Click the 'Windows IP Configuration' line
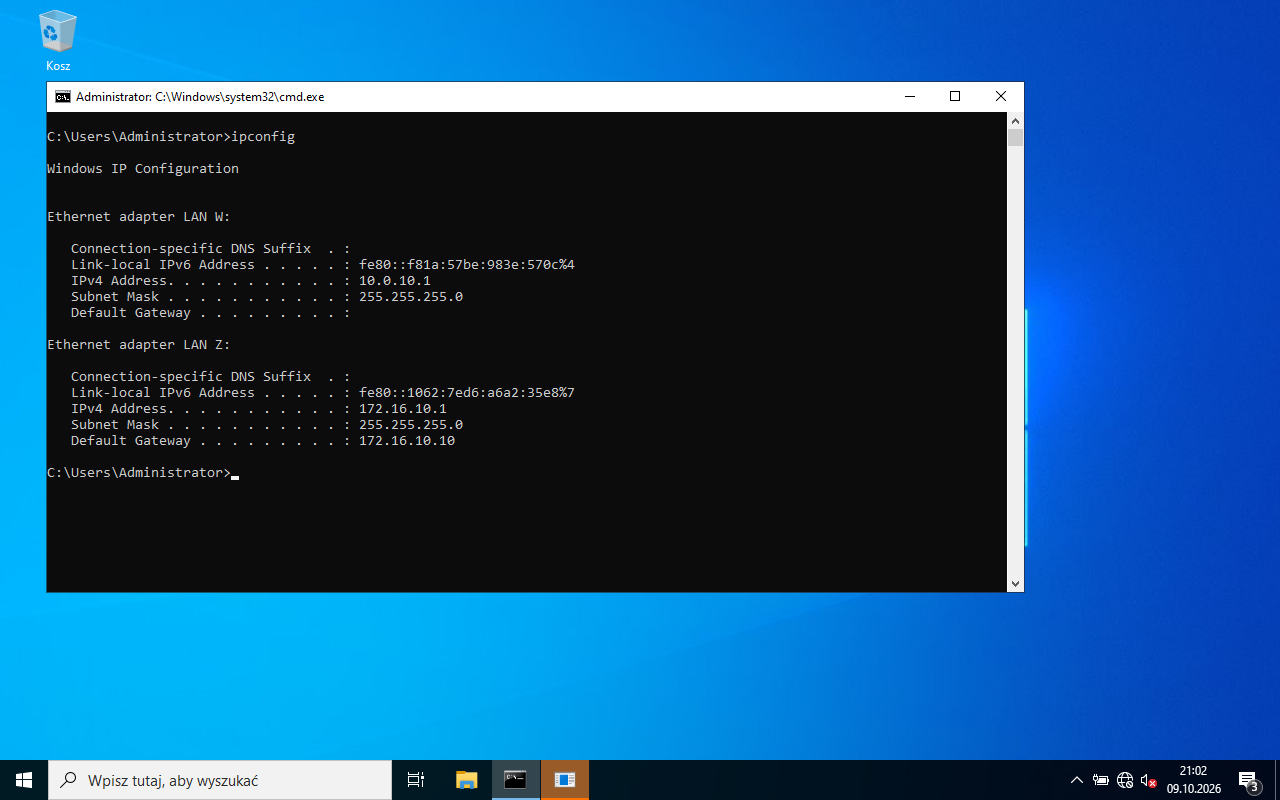This screenshot has width=1280, height=800. (x=143, y=169)
